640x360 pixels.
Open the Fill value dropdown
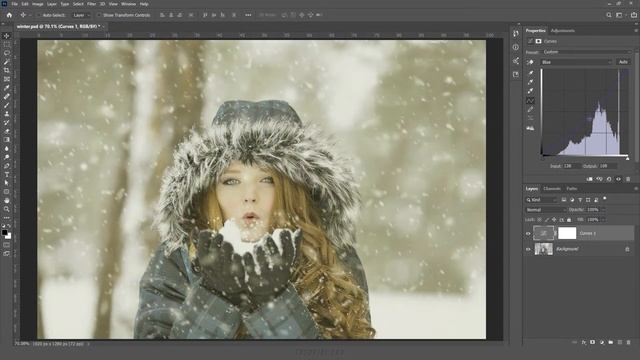pyautogui.click(x=603, y=220)
